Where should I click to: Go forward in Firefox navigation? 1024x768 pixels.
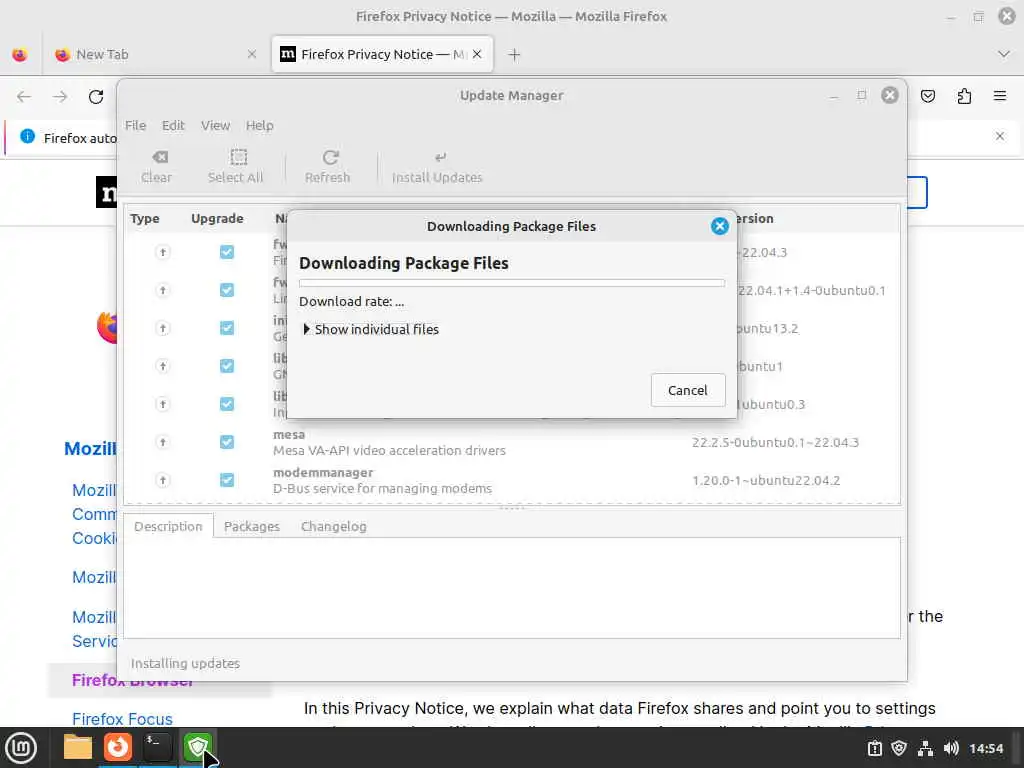pyautogui.click(x=60, y=97)
